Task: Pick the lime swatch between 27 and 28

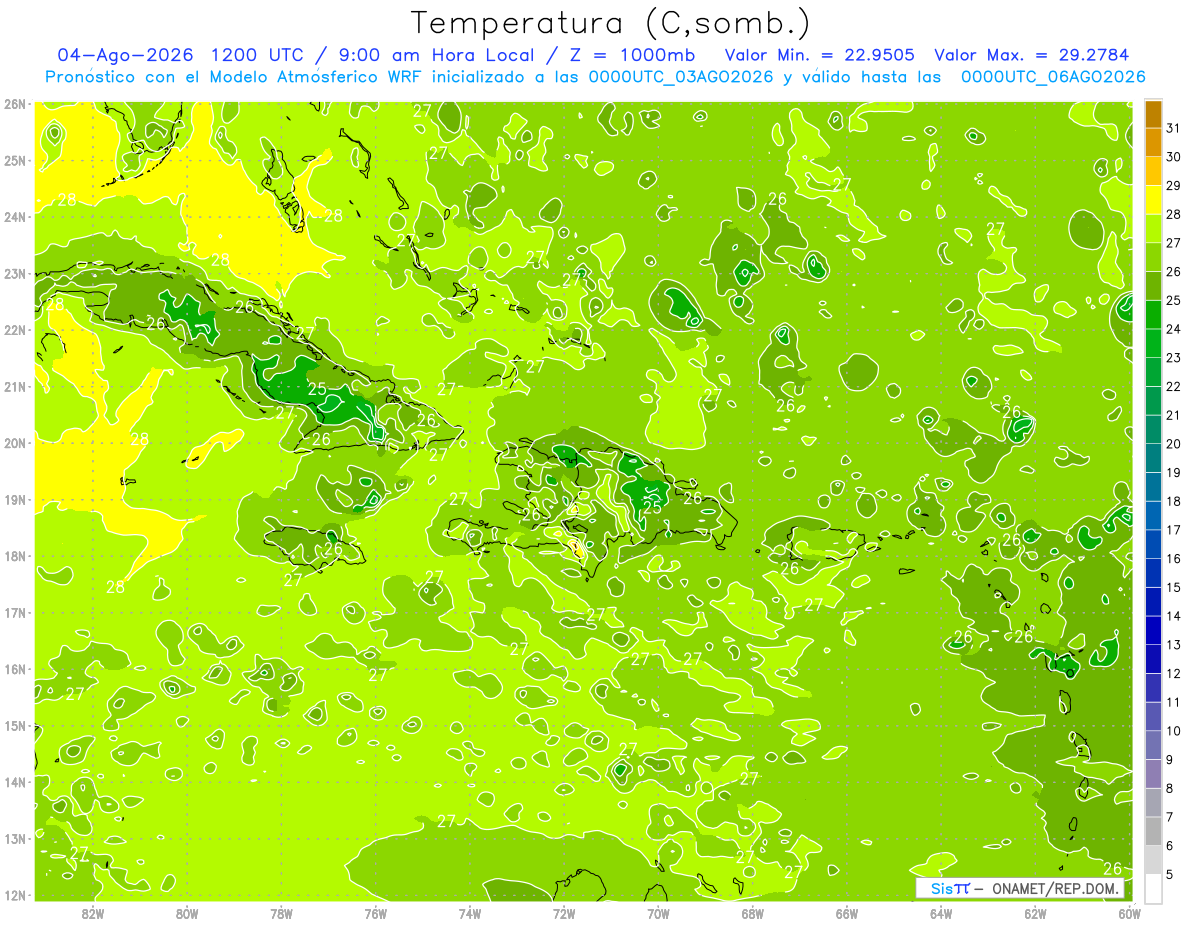Action: tap(1153, 228)
